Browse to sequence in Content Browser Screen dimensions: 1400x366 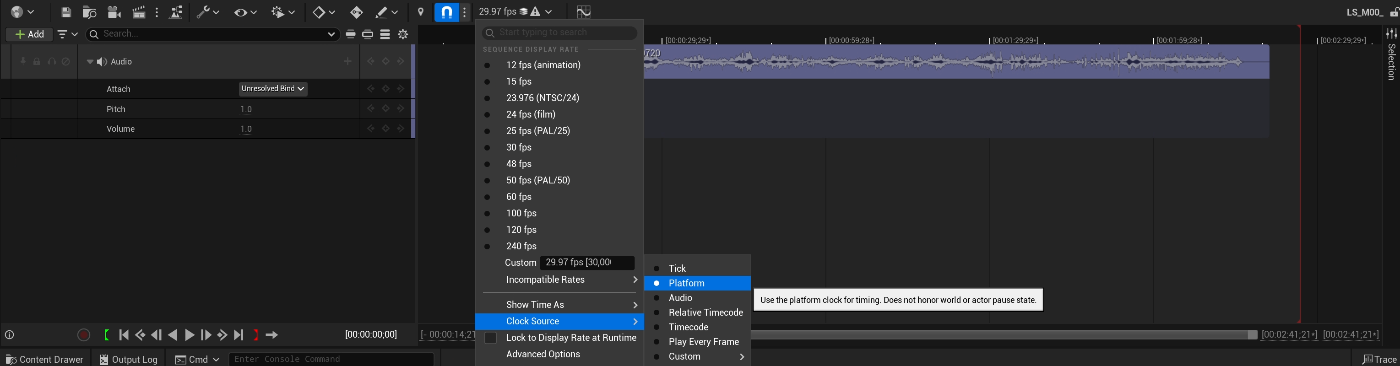click(x=90, y=12)
